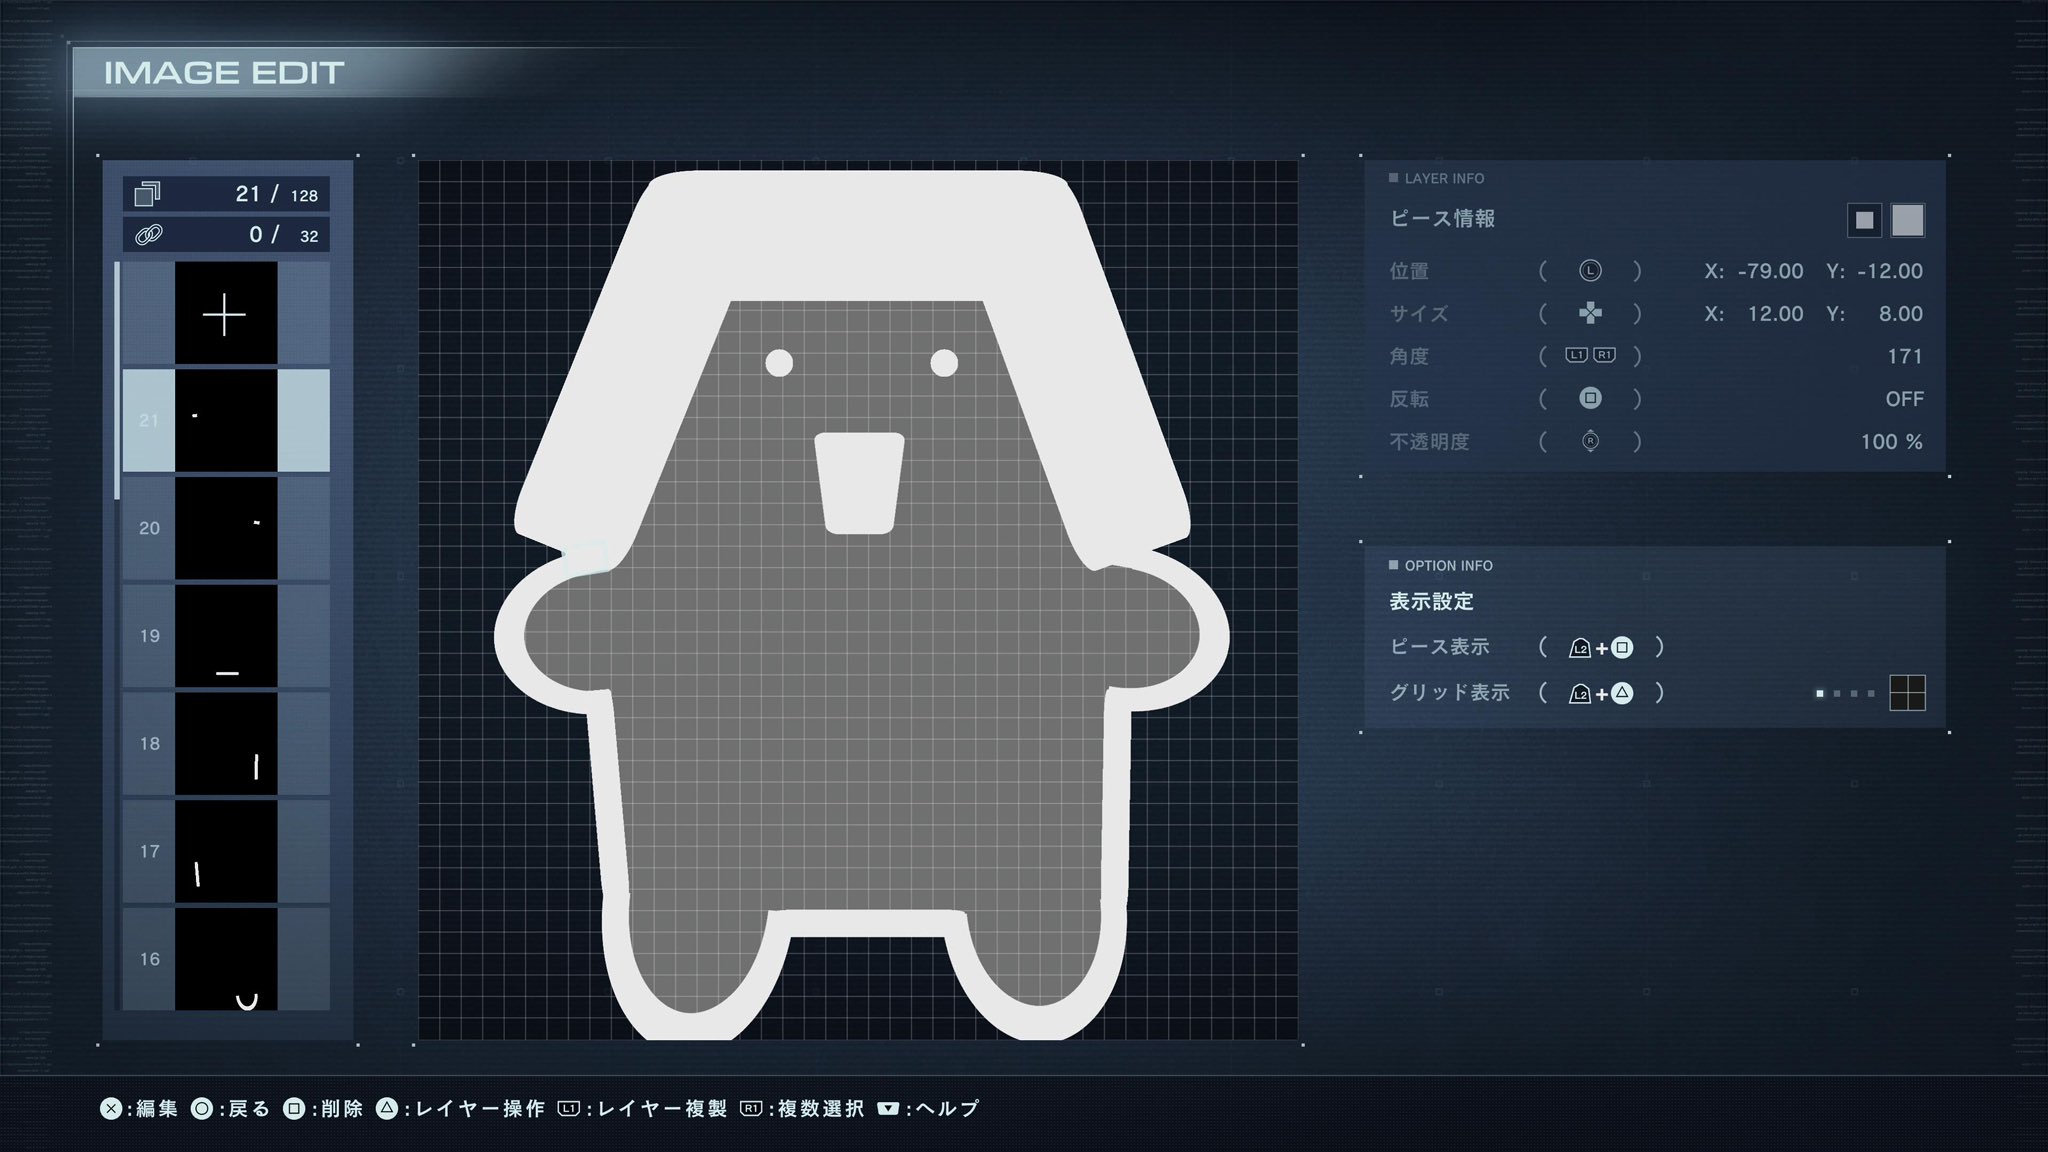Viewport: 2048px width, 1152px height.
Task: Click the grid display four-square icon
Action: point(1907,693)
